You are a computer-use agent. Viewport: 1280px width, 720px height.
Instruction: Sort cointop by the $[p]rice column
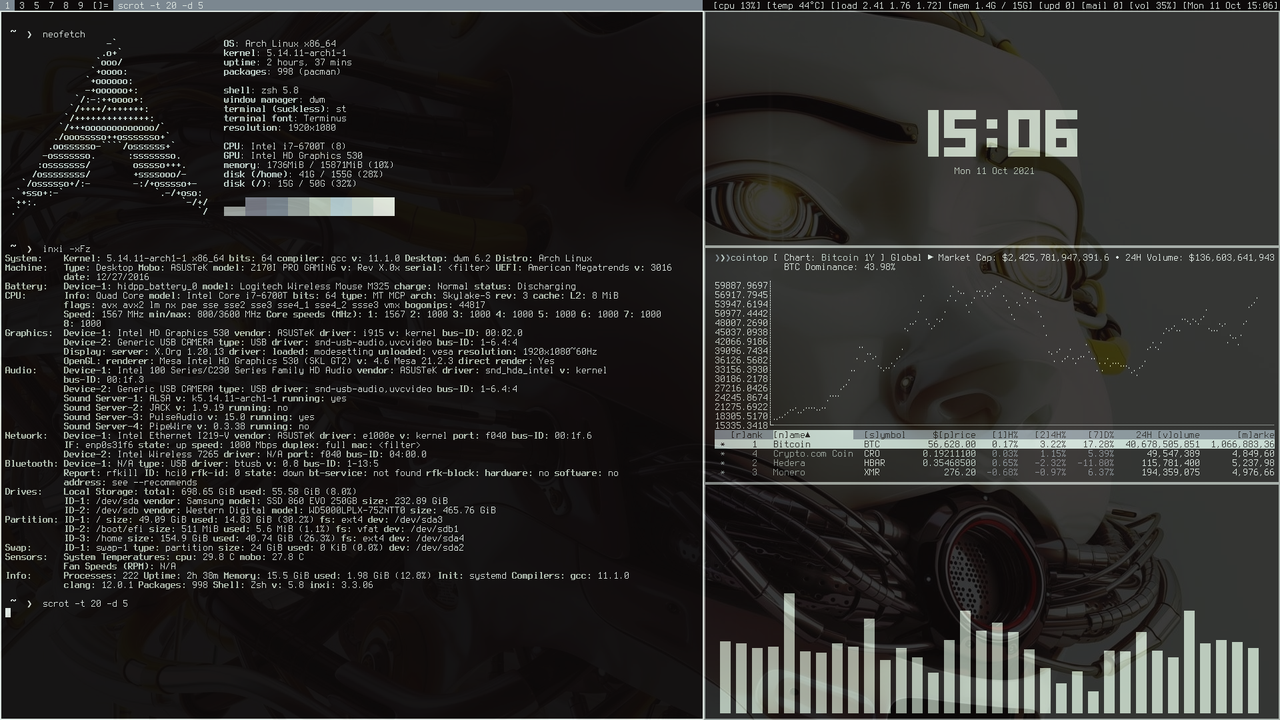(954, 435)
